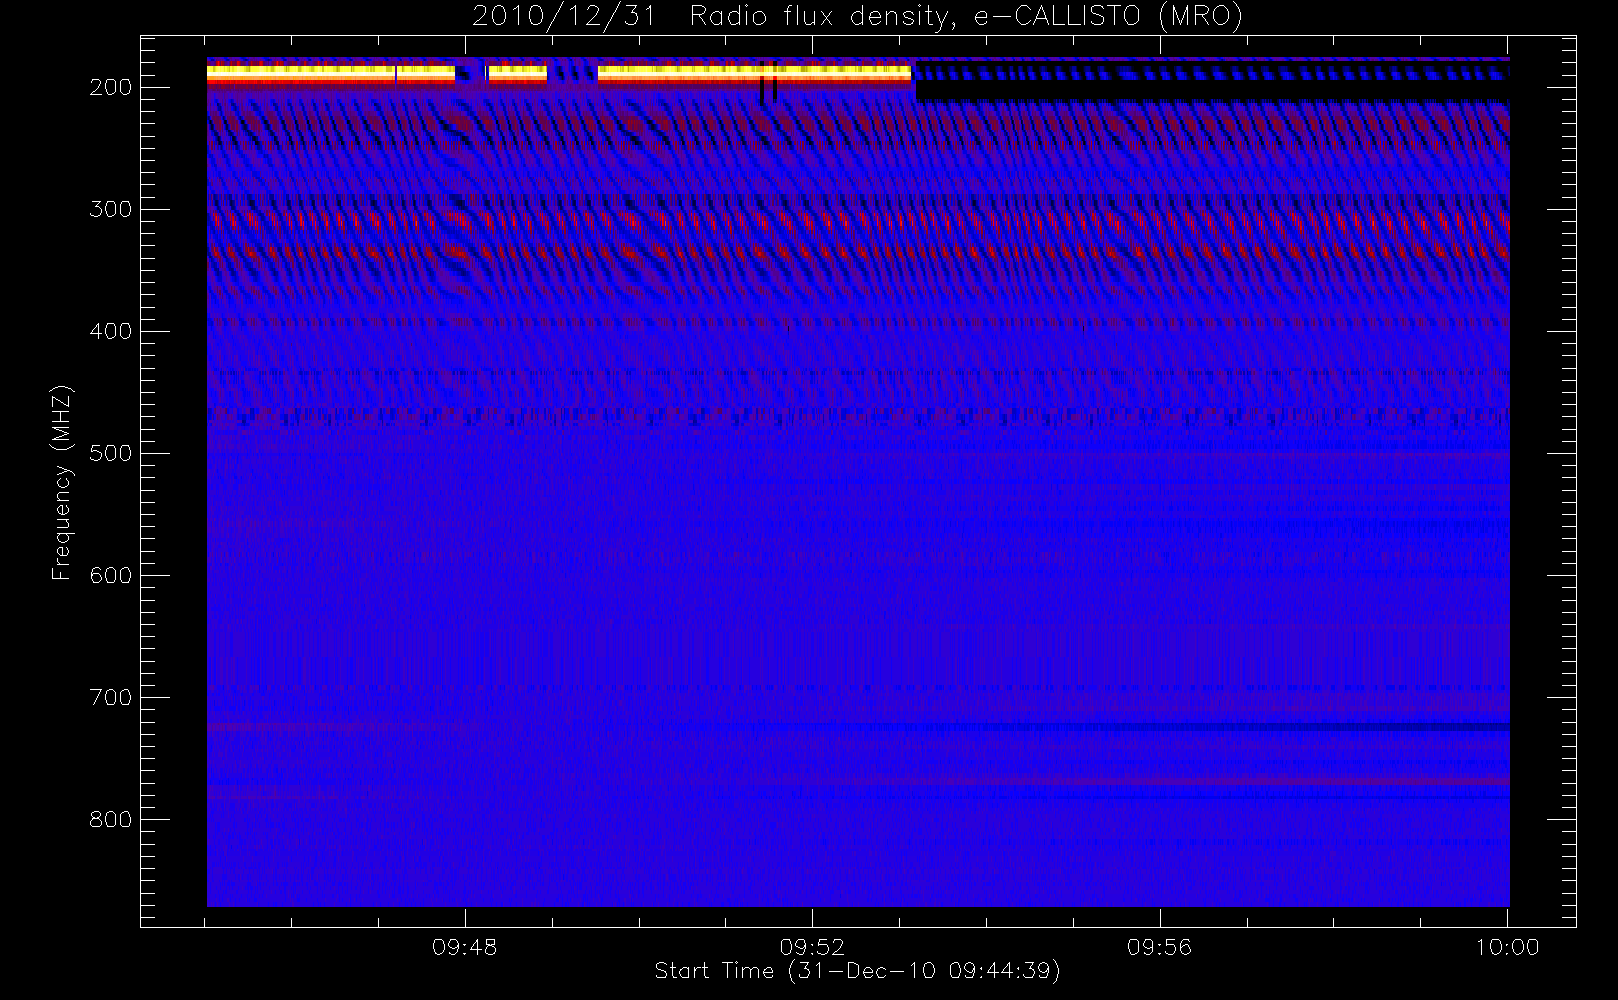
Task: Click the 400 frequency tick label
Action: (x=111, y=331)
